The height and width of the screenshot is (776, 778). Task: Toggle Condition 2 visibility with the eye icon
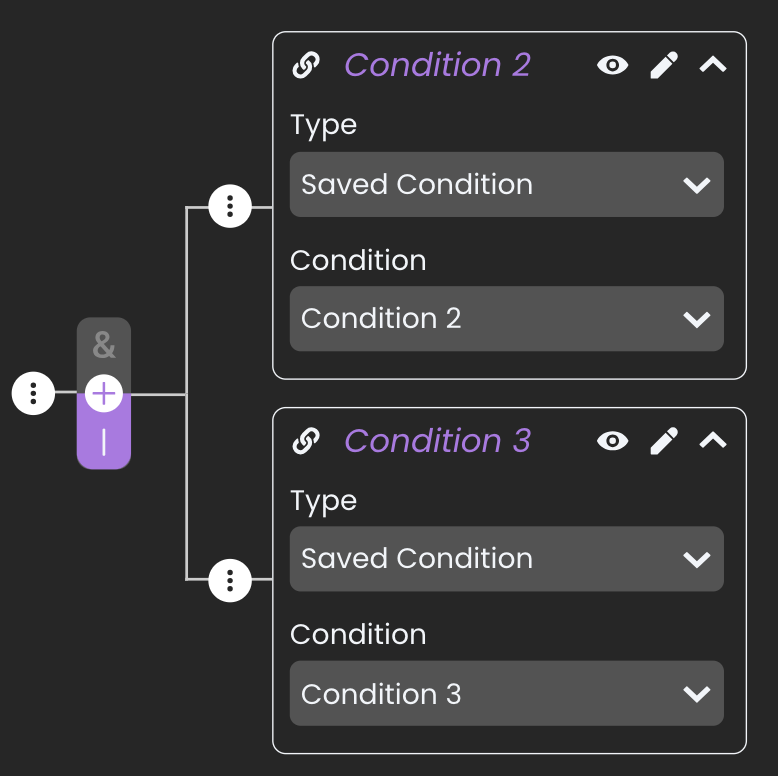(x=612, y=65)
